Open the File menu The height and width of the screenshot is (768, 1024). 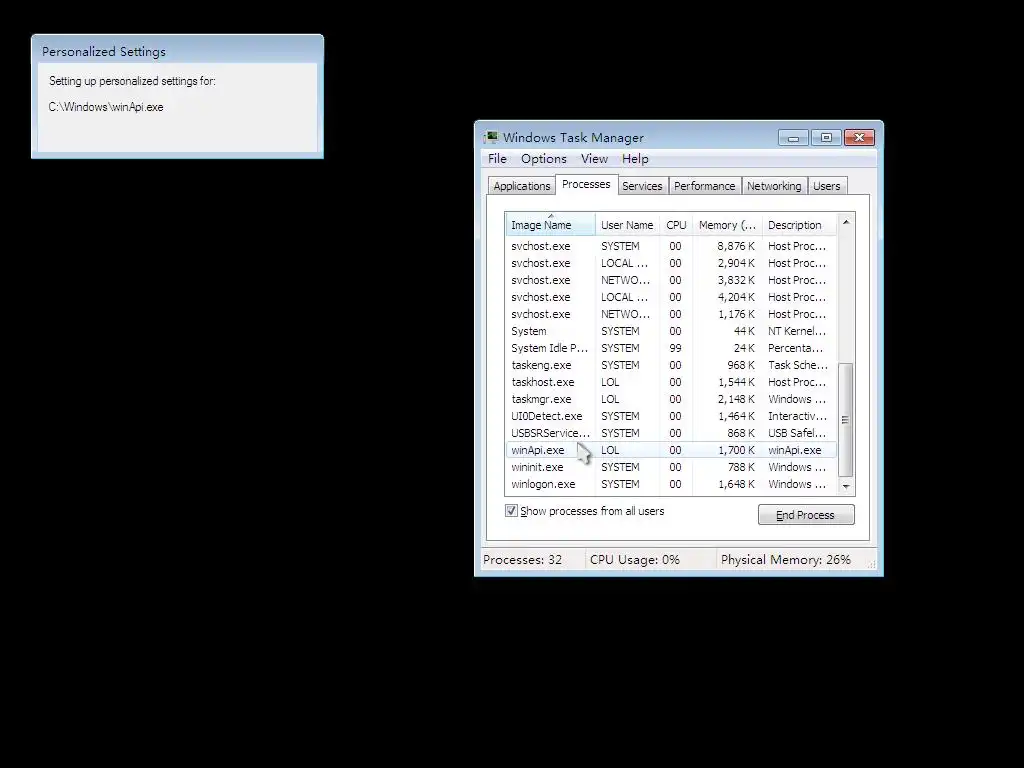[497, 159]
